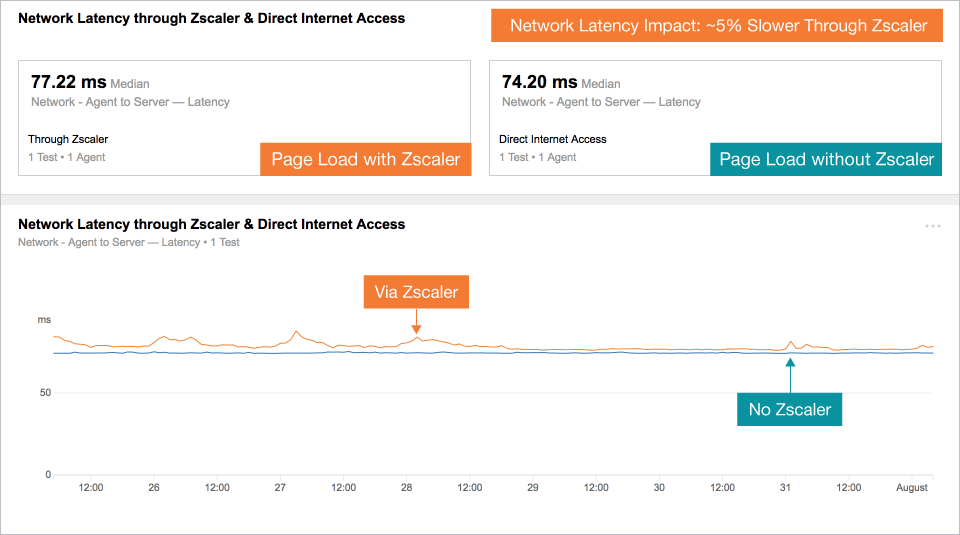Click the 74.20 ms median latency value
This screenshot has width=960, height=535.
pyautogui.click(x=539, y=82)
